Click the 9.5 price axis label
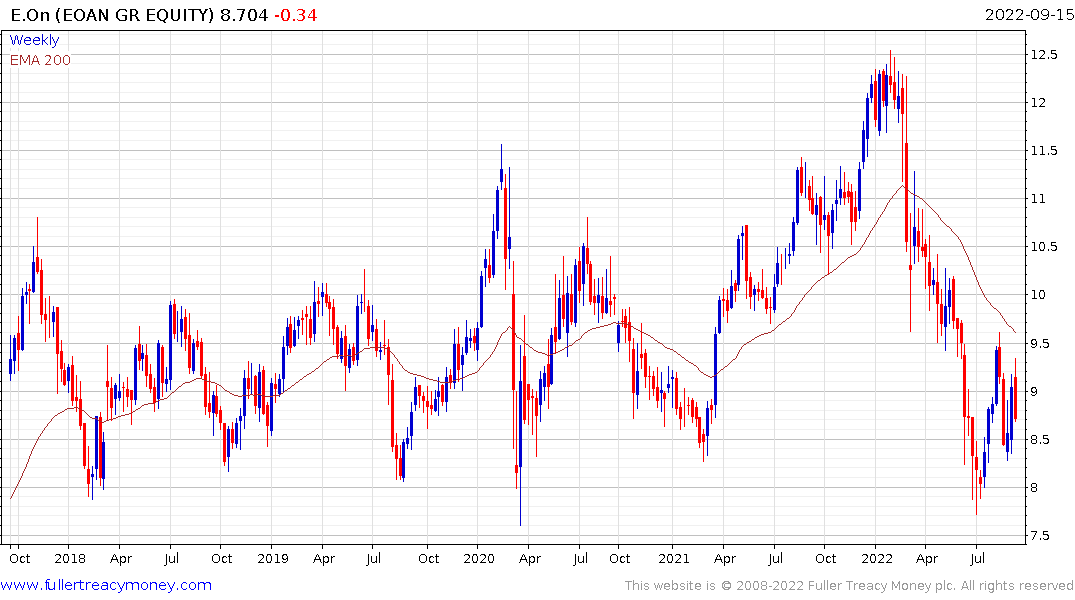Screen dimensions: 1075x600 pos(1039,344)
